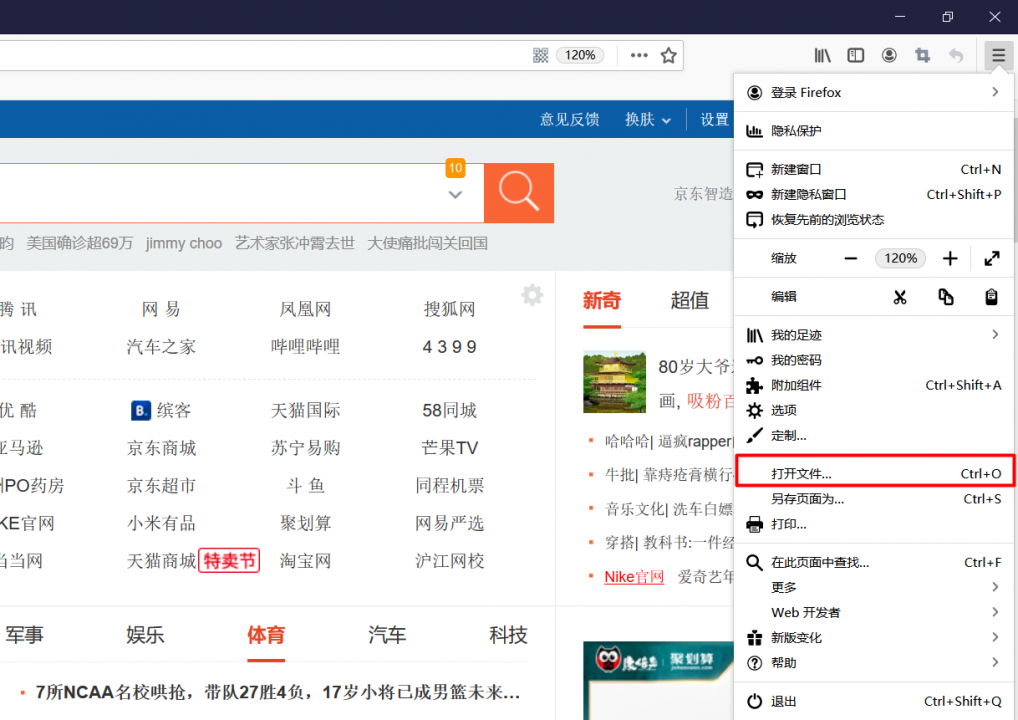
Task: Click the 意见反馈 link
Action: click(x=569, y=119)
